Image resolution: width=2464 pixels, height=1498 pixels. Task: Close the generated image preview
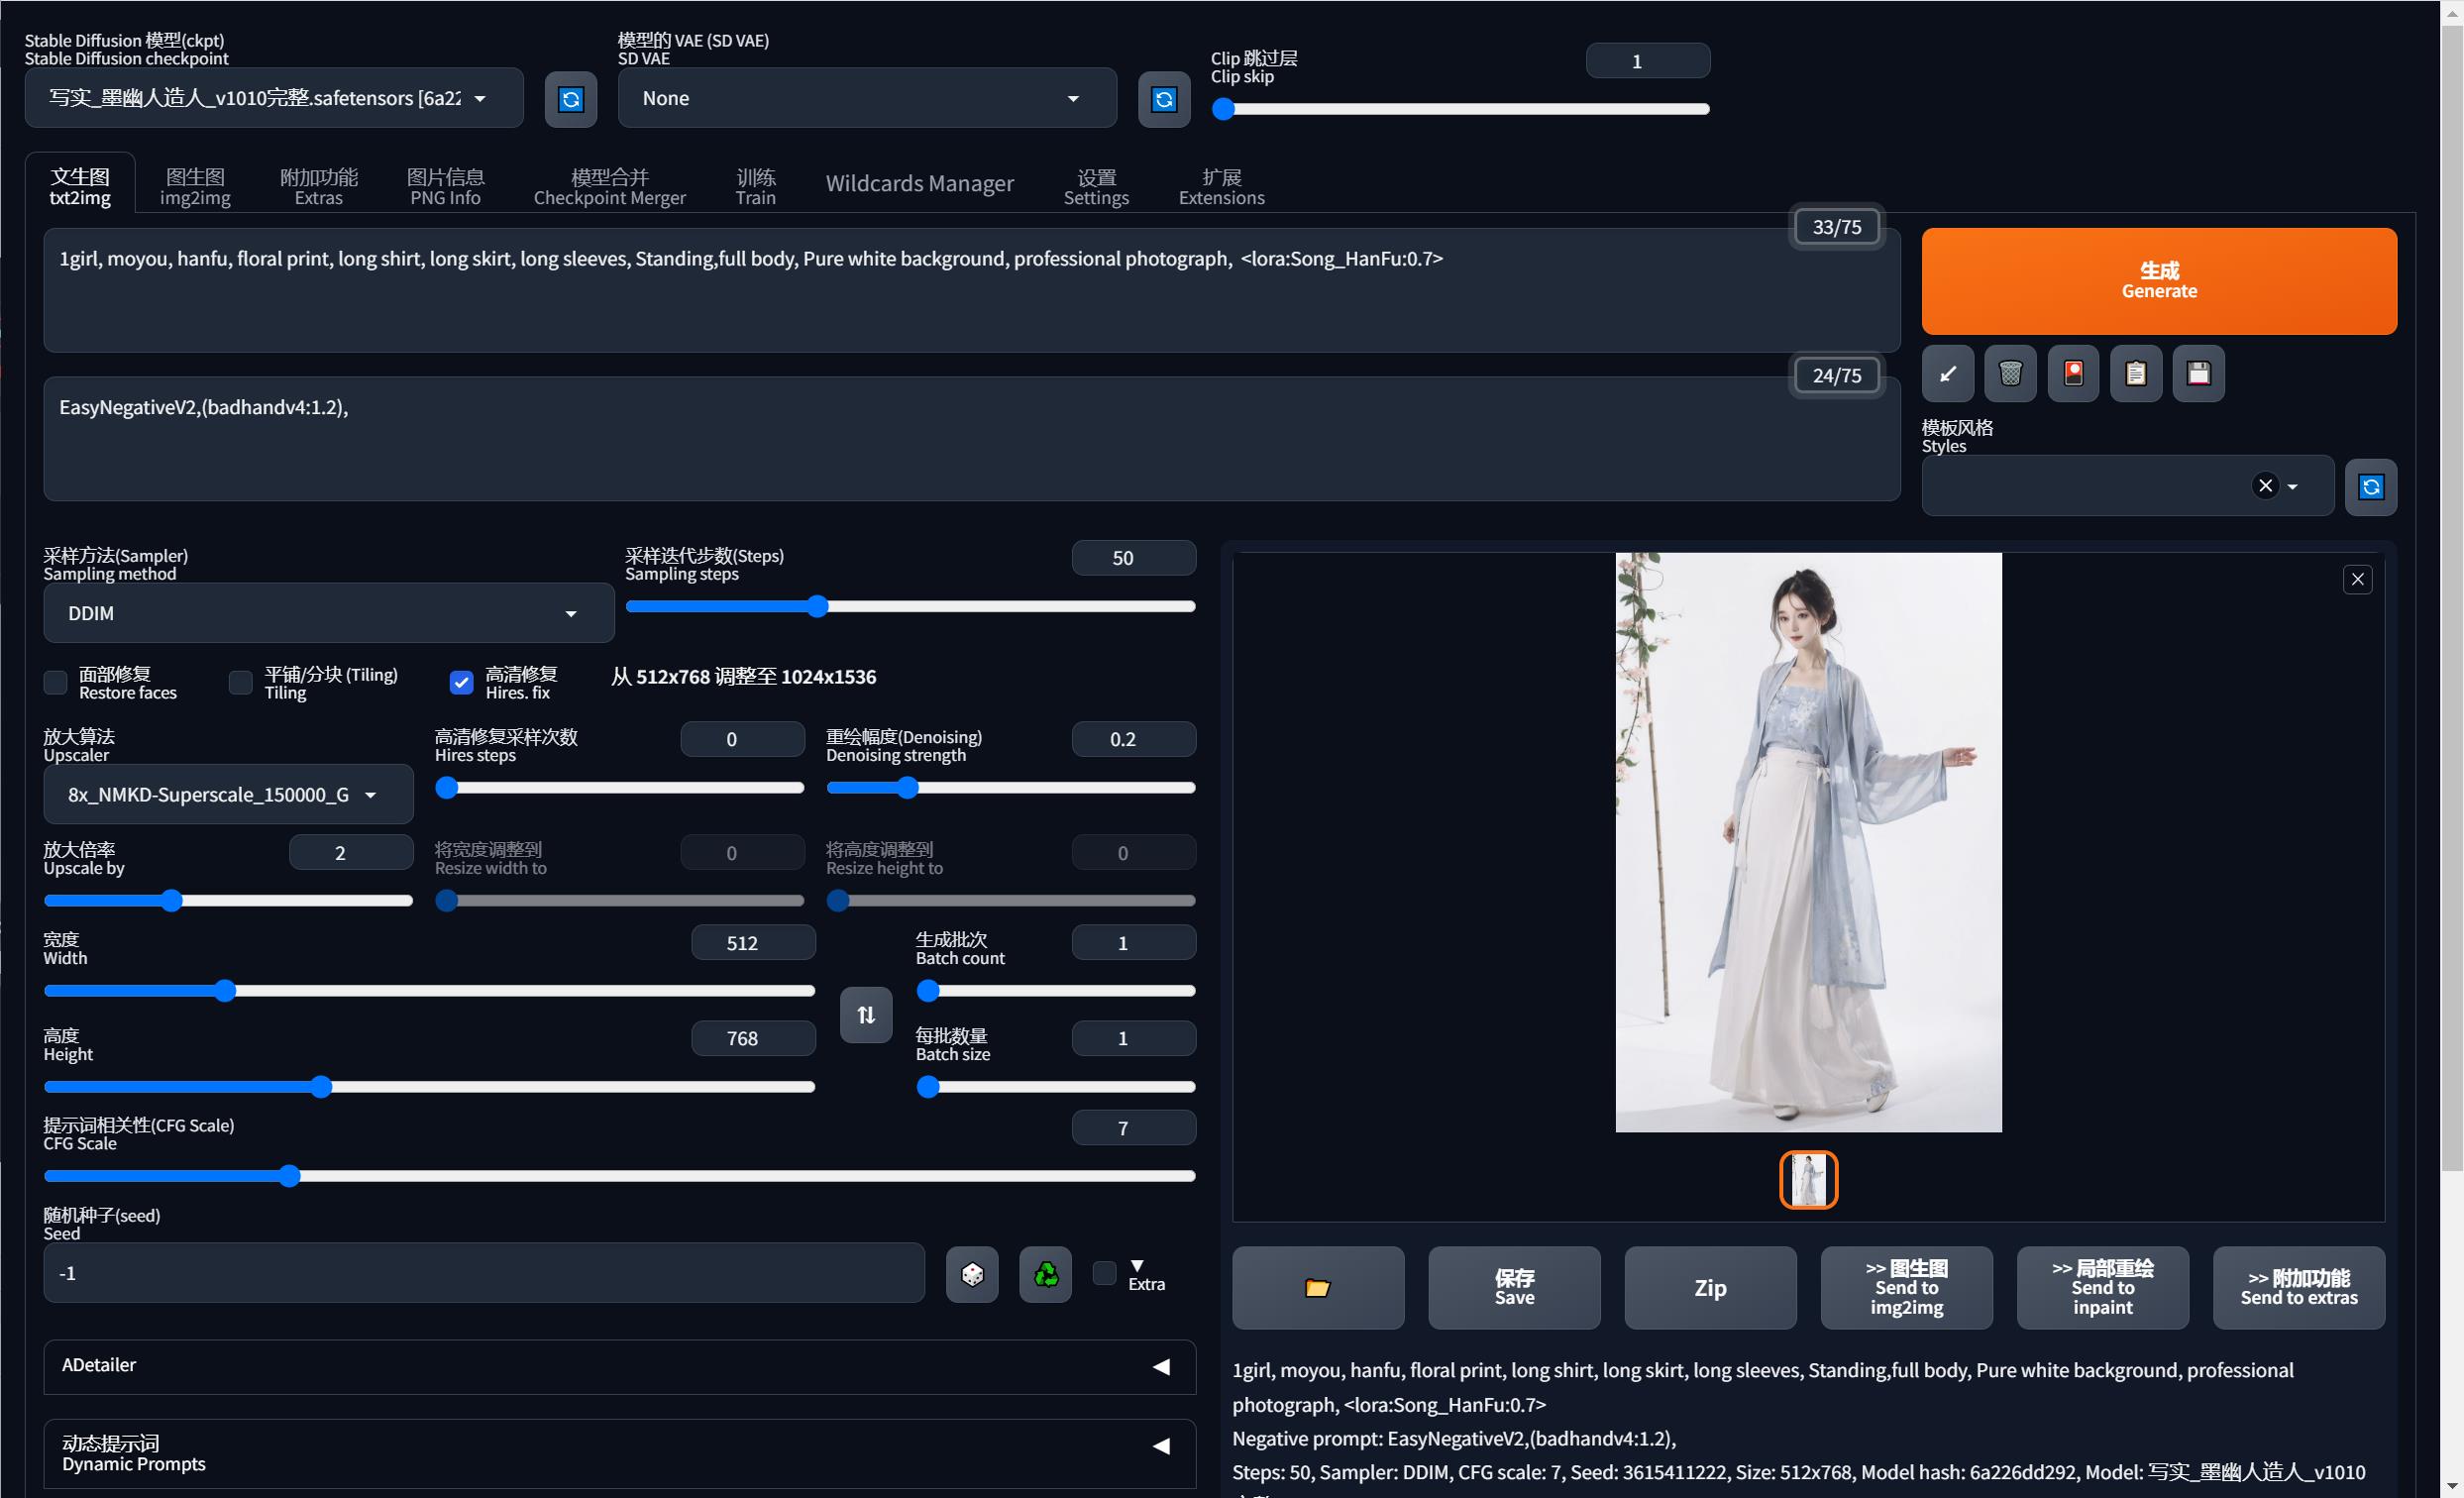click(x=2357, y=579)
